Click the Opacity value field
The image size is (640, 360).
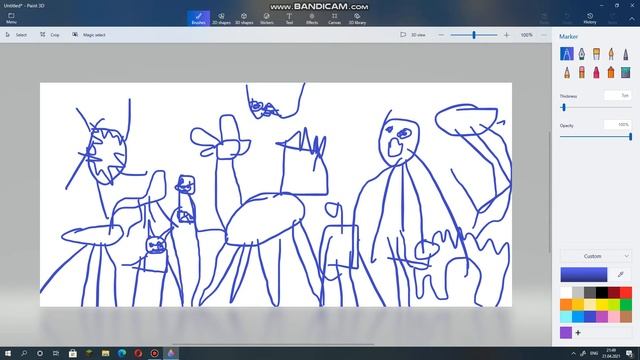point(618,124)
